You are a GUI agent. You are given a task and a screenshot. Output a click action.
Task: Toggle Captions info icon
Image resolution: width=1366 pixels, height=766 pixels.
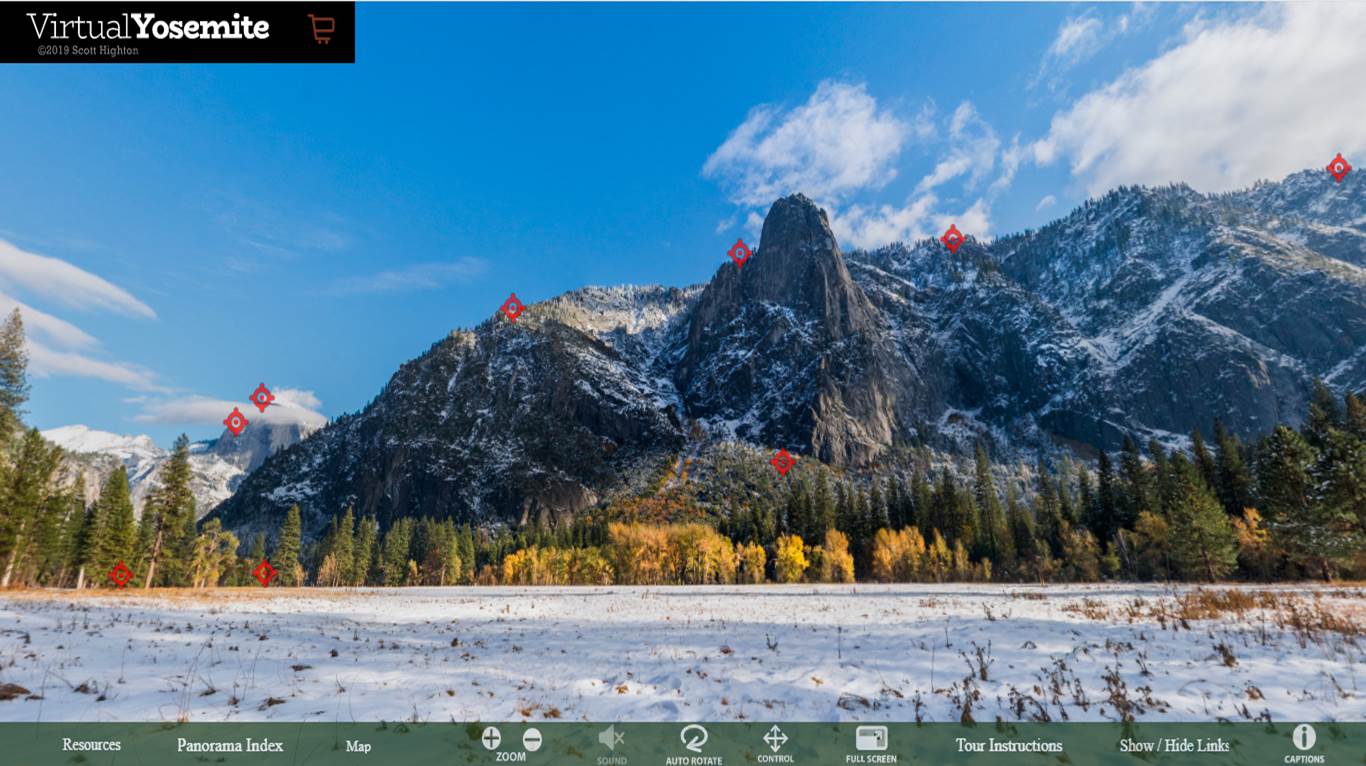pos(1304,738)
